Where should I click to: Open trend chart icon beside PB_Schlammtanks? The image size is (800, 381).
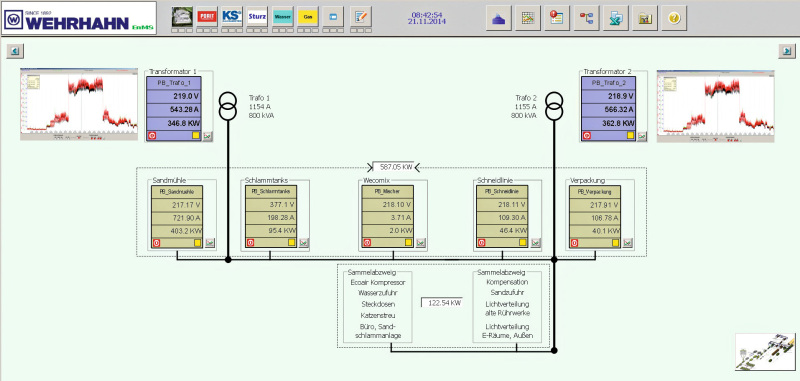coord(304,243)
